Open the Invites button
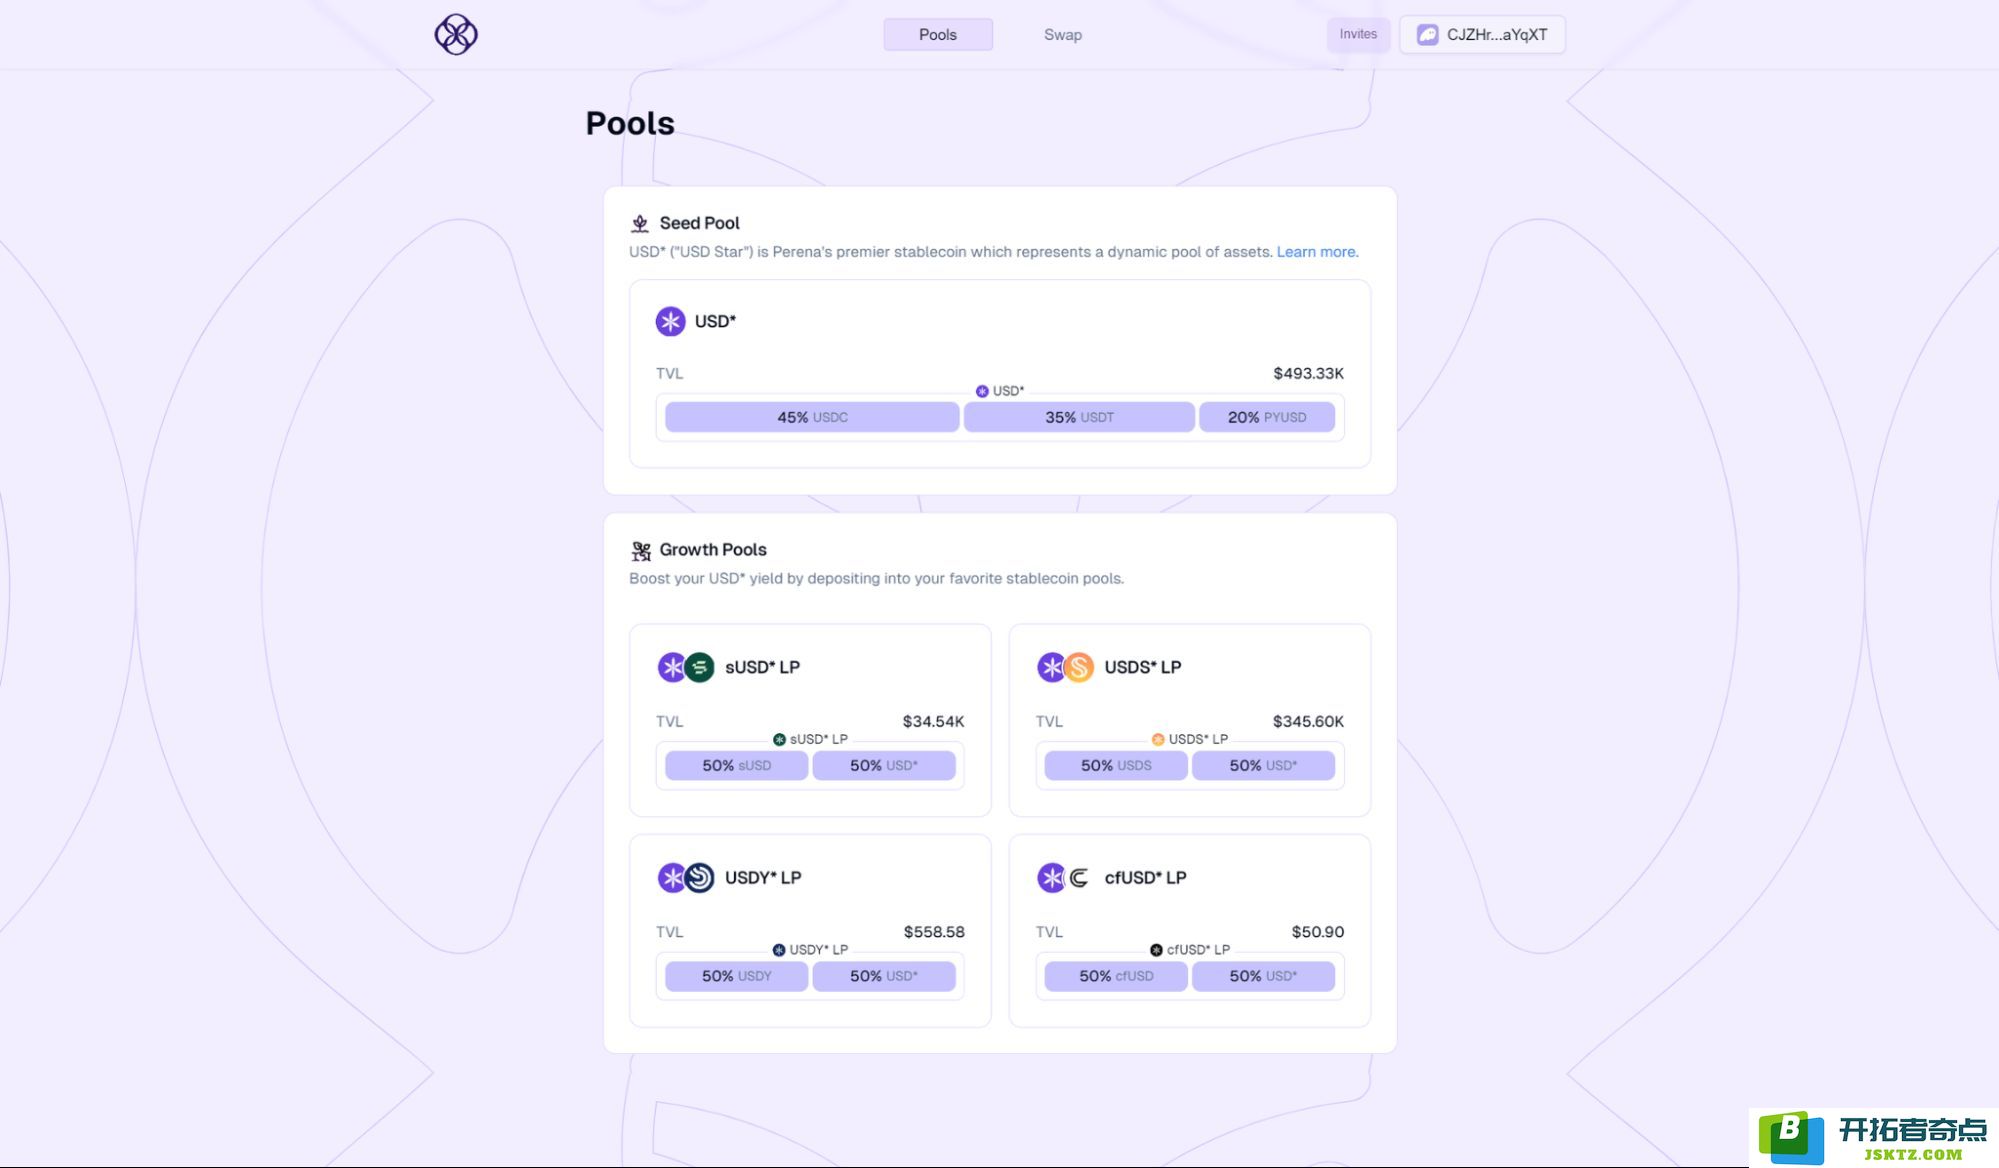This screenshot has height=1168, width=1999. (x=1358, y=34)
